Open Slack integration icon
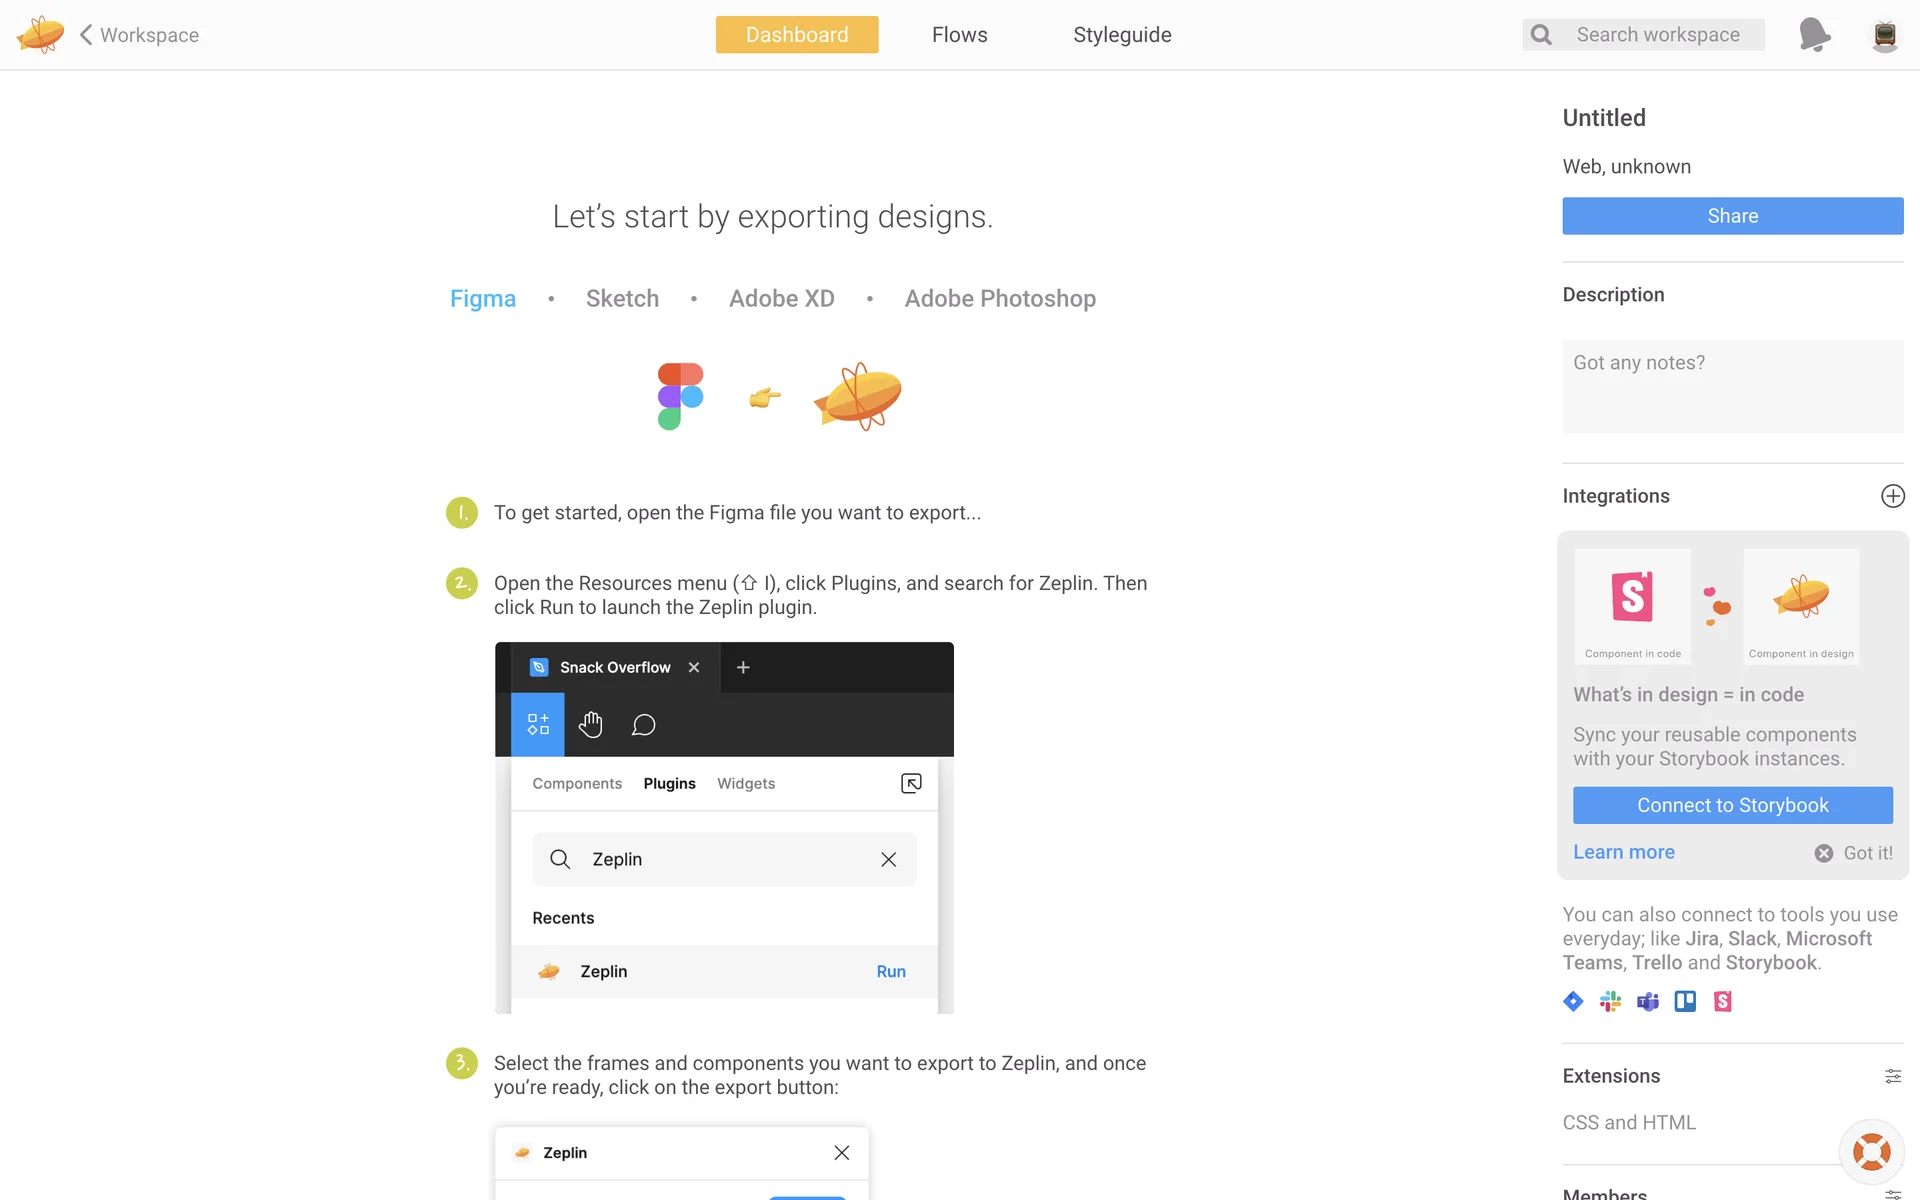The width and height of the screenshot is (1920, 1200). click(x=1610, y=1001)
